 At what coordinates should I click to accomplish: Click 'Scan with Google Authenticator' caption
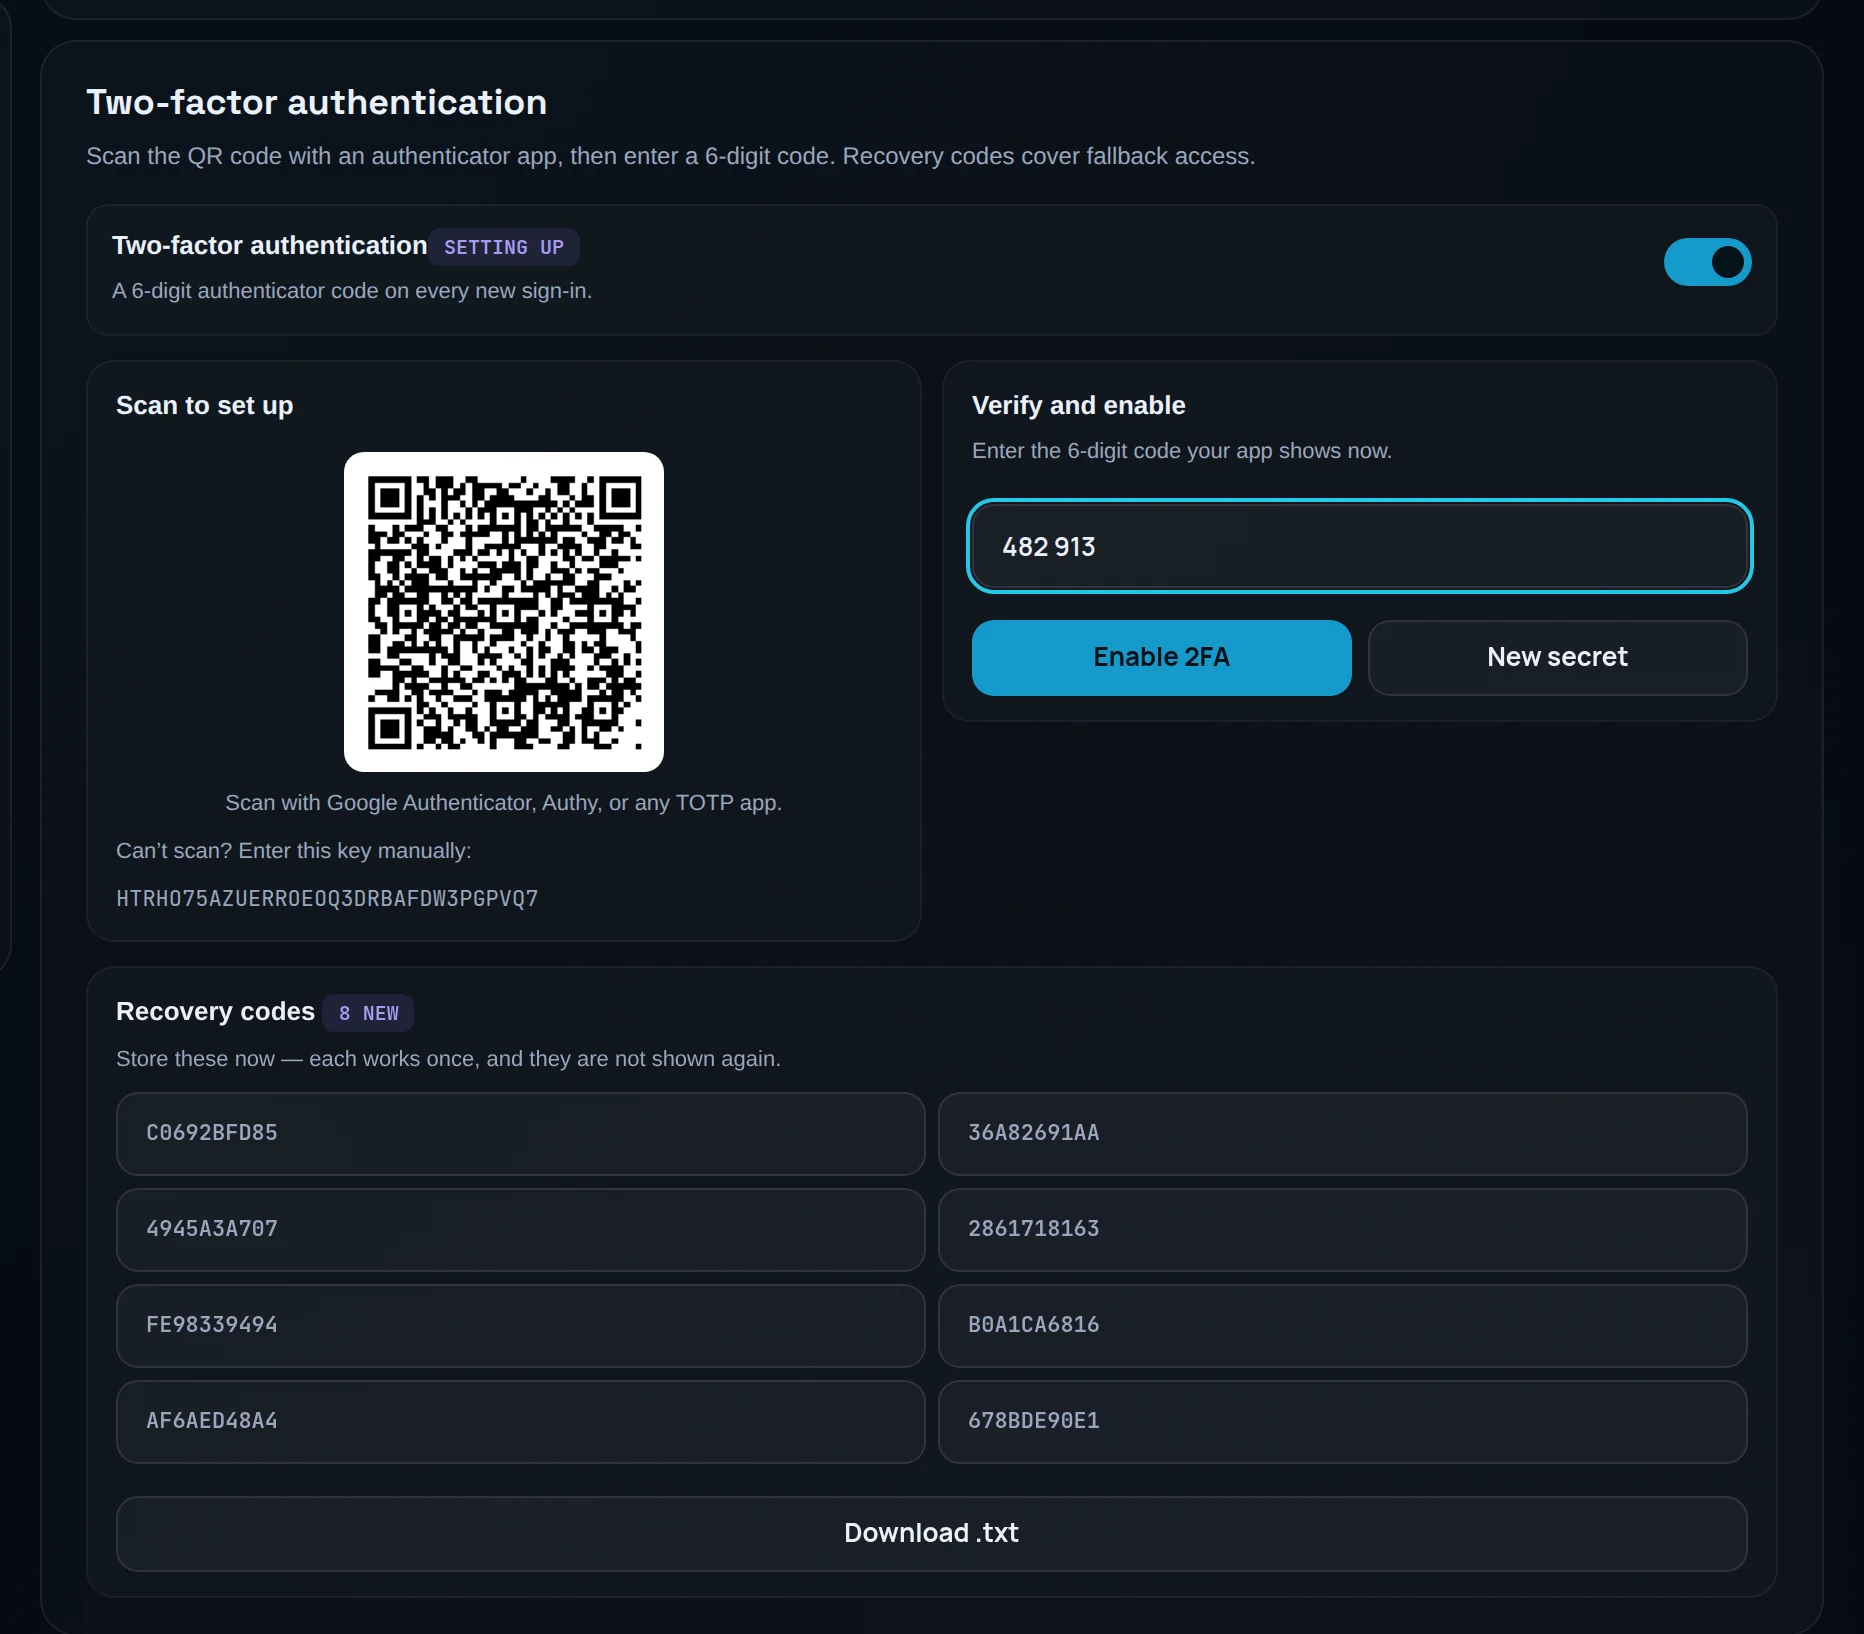503,803
